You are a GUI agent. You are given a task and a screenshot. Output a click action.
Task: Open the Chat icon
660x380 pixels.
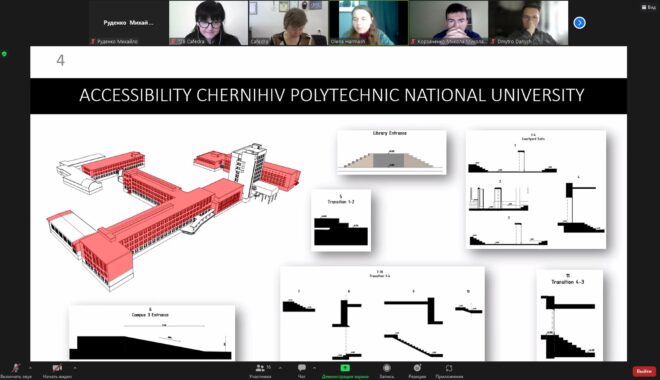point(302,368)
